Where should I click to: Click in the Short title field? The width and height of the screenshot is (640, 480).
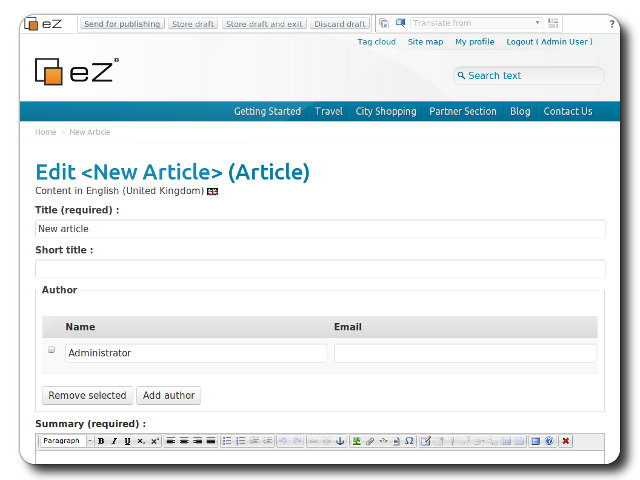[320, 268]
